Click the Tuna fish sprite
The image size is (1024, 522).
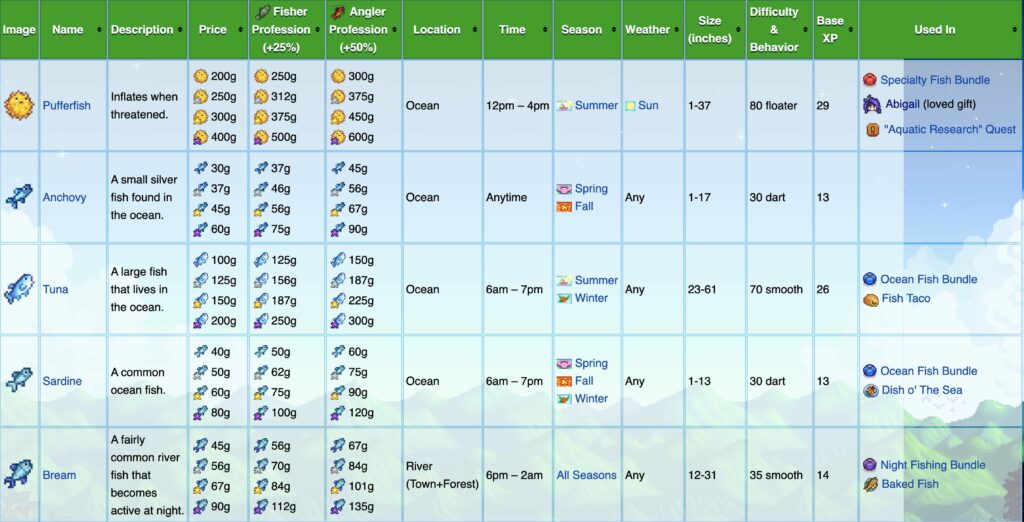coord(19,289)
